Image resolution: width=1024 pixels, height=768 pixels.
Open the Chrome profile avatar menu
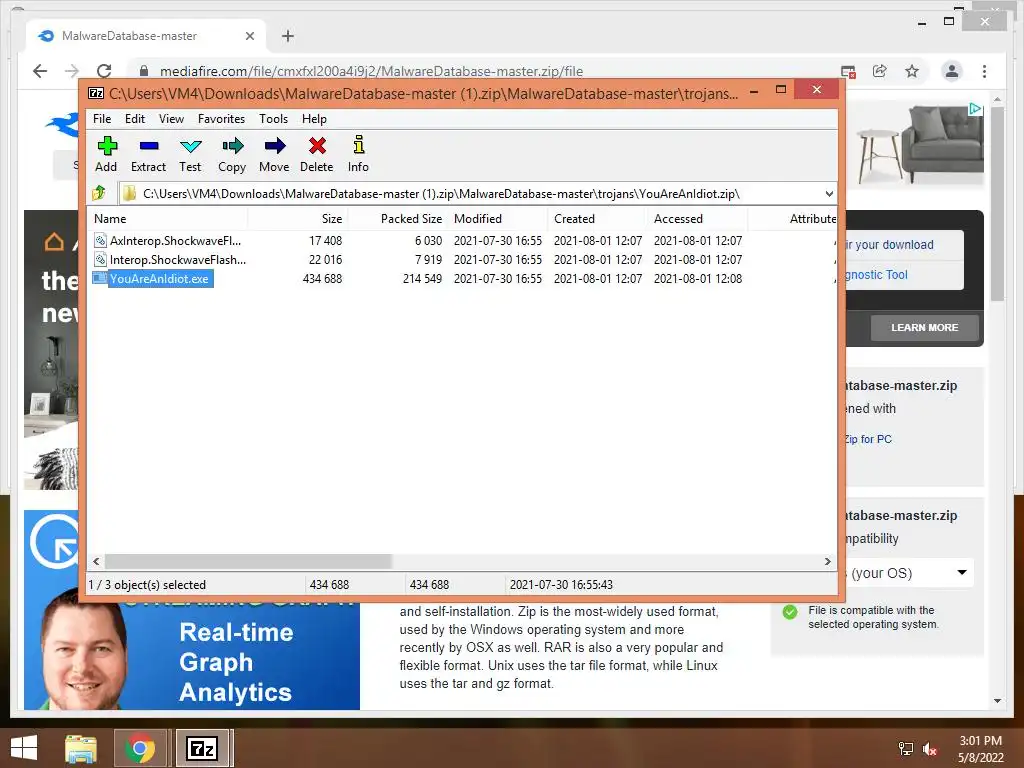click(x=952, y=71)
